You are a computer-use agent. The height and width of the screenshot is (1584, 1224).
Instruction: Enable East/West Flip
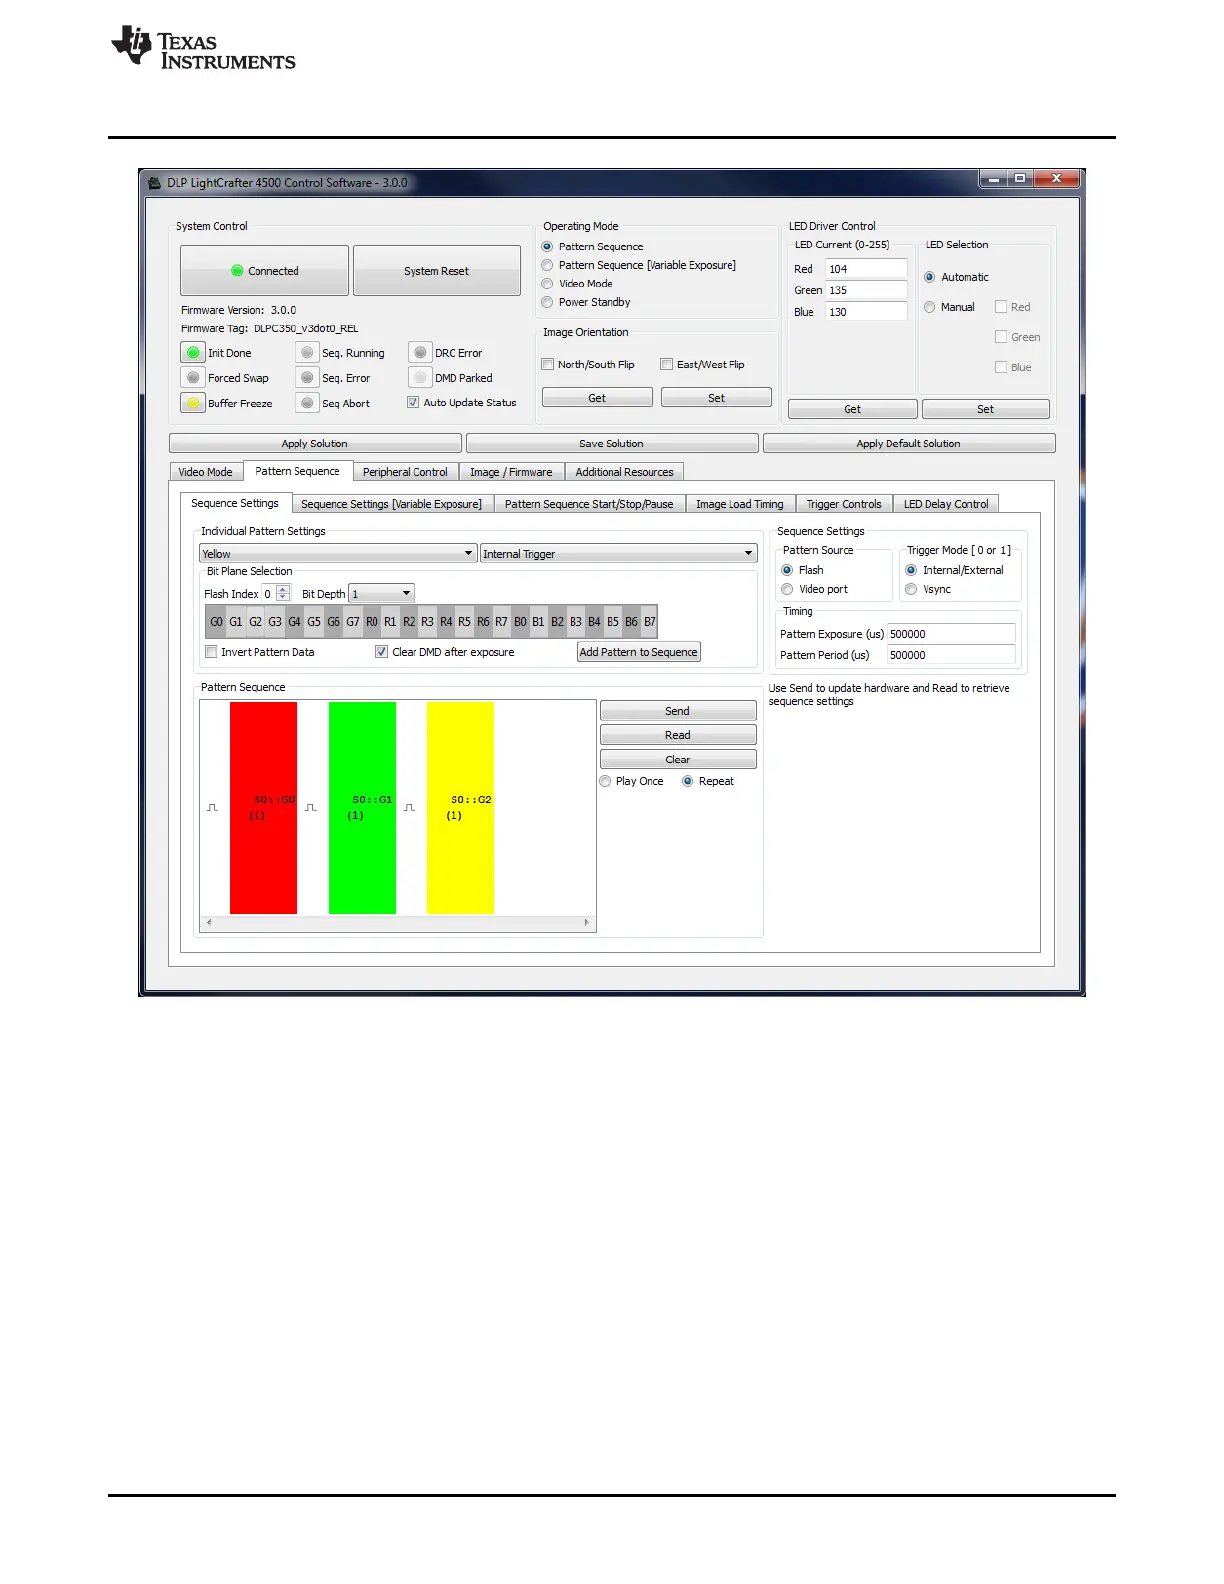[667, 364]
